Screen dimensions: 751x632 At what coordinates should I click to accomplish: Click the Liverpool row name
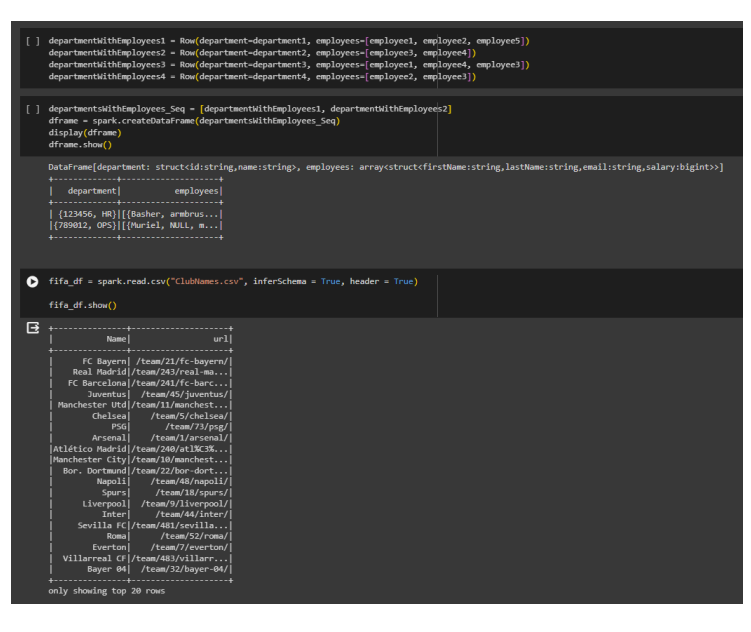point(104,504)
